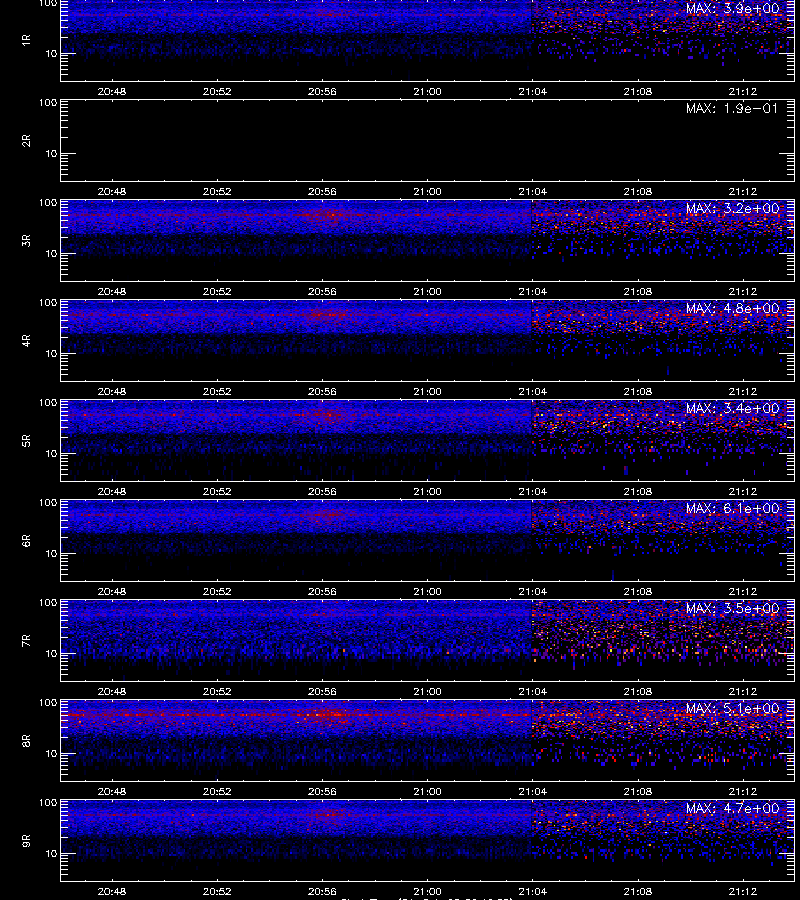Click the 10 y-axis tick of 9R panel
Image resolution: width=800 pixels, height=900 pixels.
[51, 854]
